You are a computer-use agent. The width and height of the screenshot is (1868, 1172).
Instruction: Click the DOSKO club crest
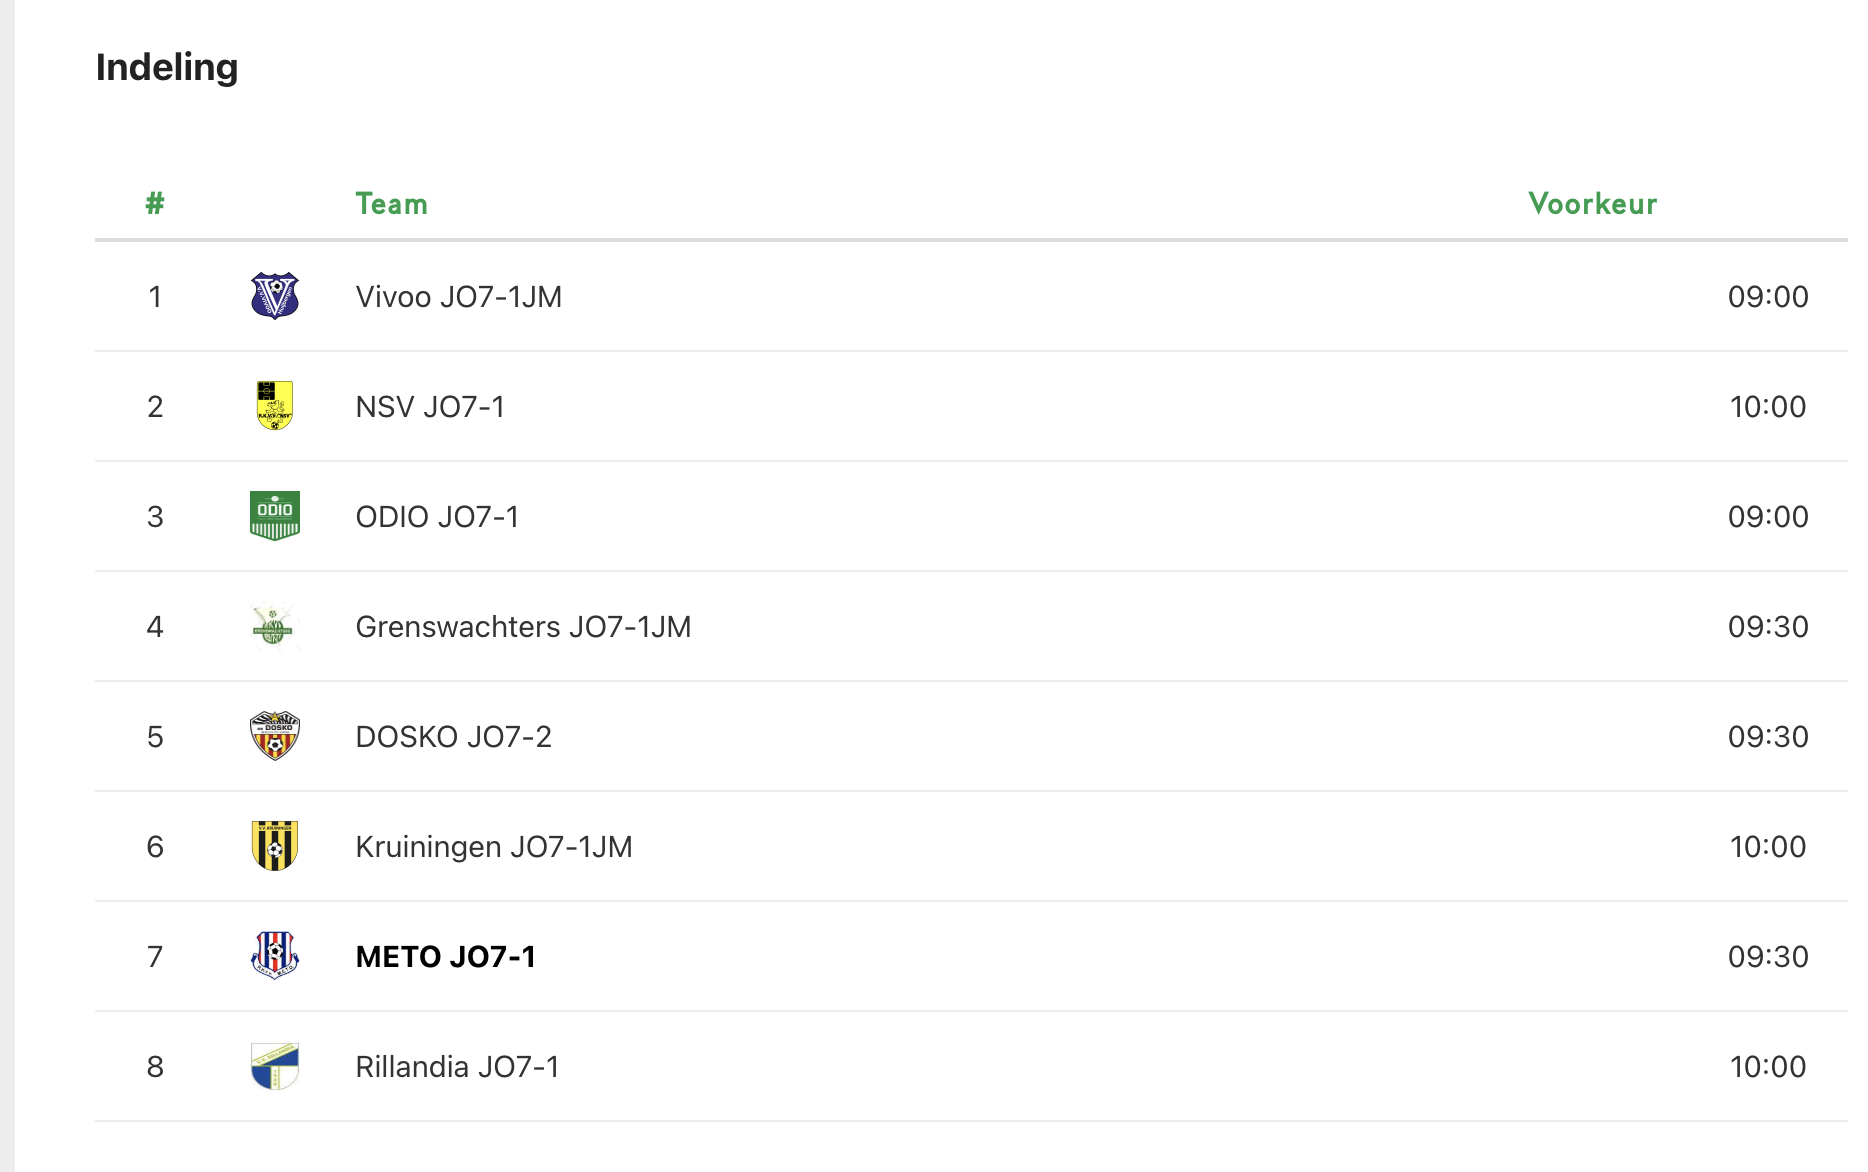pos(275,736)
